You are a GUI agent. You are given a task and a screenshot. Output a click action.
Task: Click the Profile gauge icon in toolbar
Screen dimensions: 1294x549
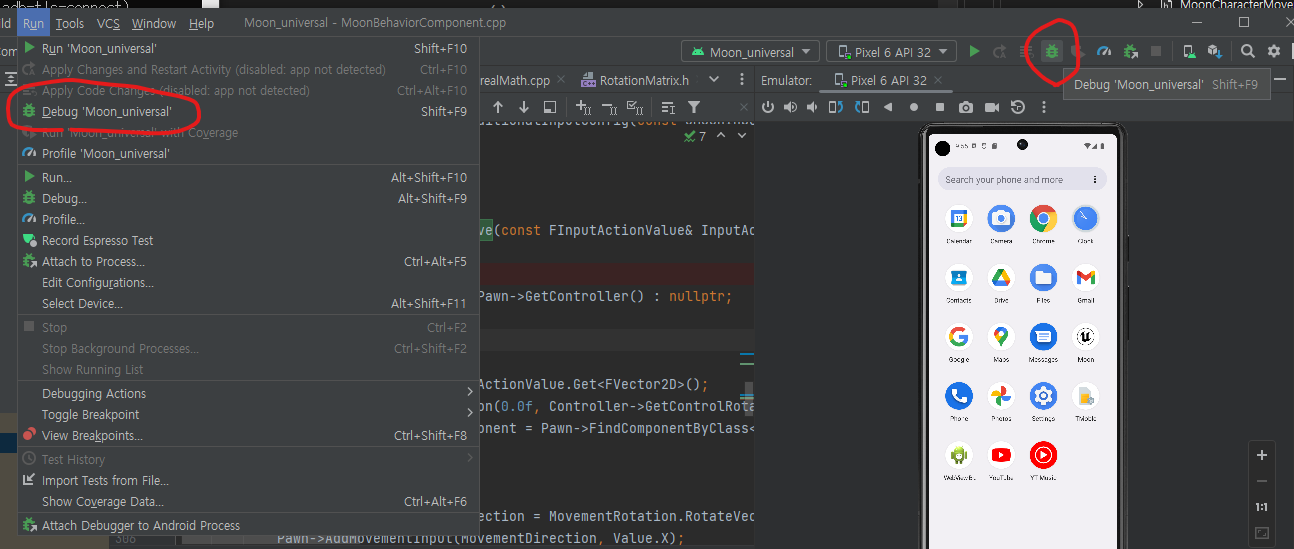click(x=1104, y=51)
